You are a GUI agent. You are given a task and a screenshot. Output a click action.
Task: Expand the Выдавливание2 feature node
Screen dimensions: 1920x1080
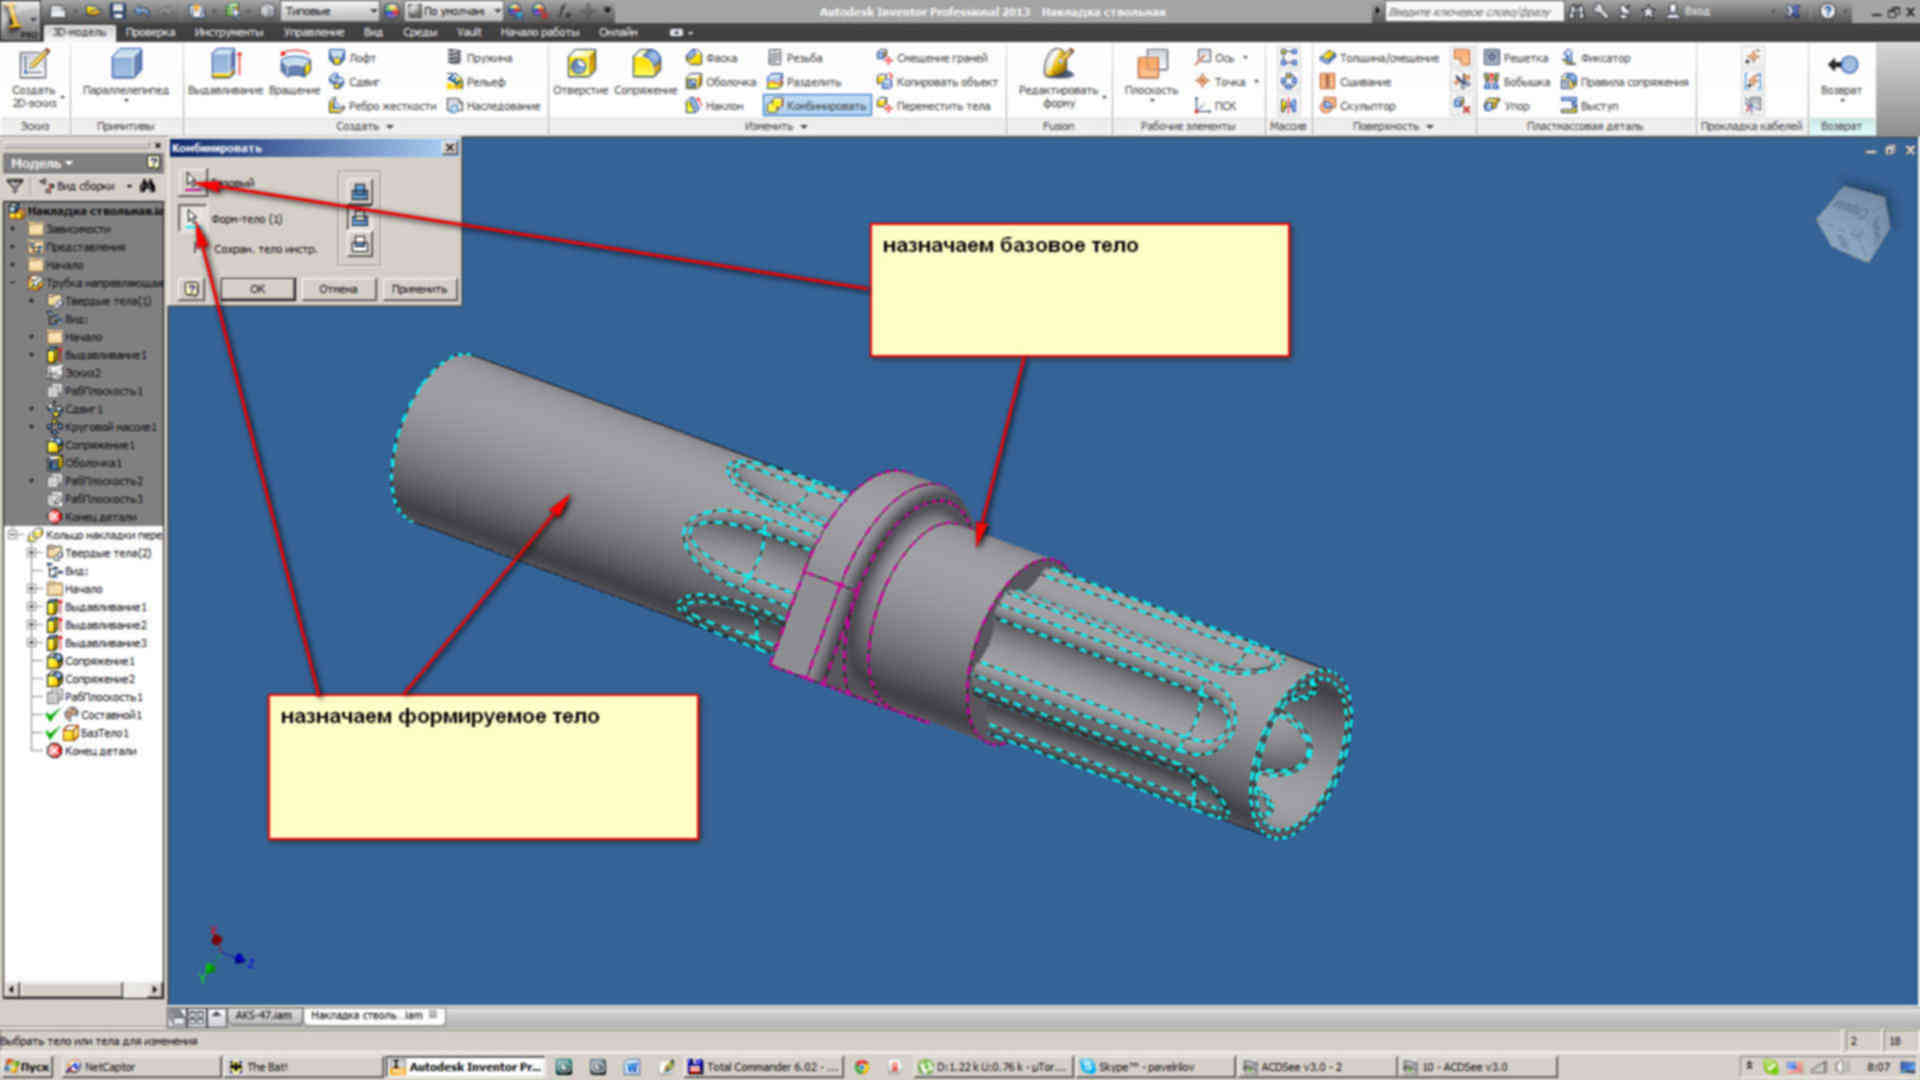(x=31, y=625)
